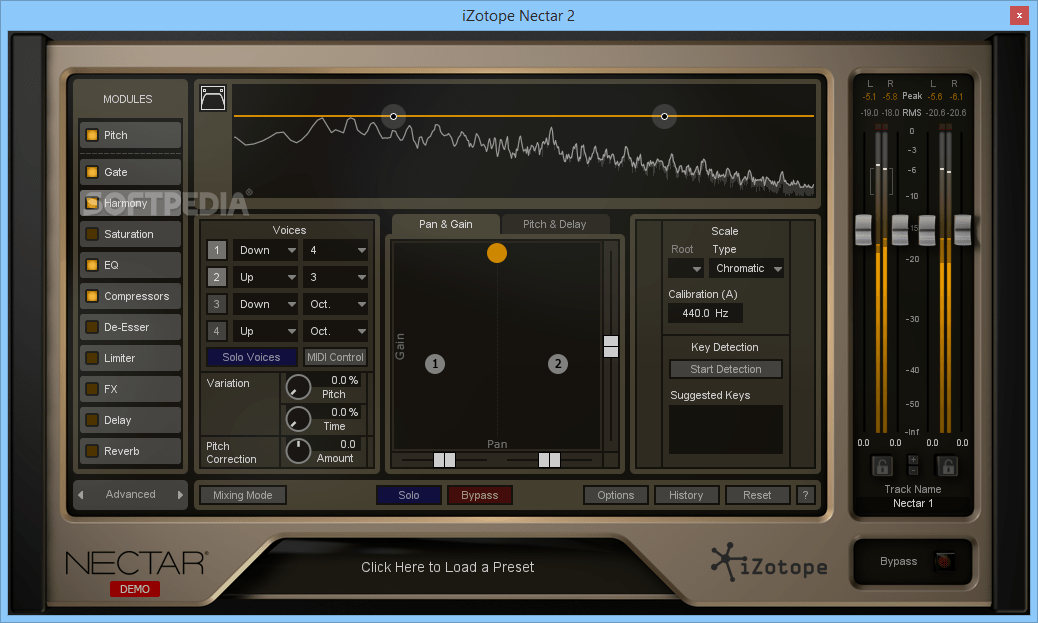
Task: Enable Solo Voices mode
Action: tap(250, 357)
